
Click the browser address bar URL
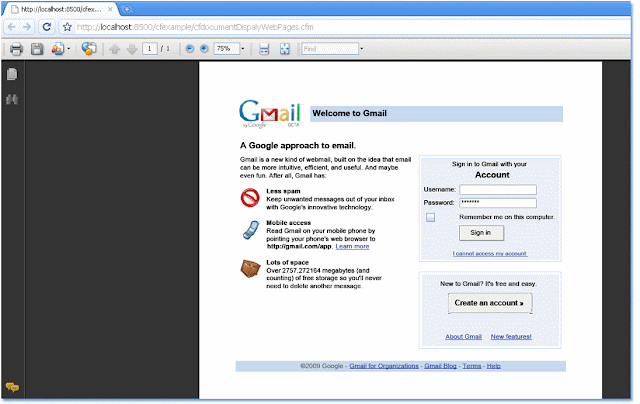click(x=195, y=27)
